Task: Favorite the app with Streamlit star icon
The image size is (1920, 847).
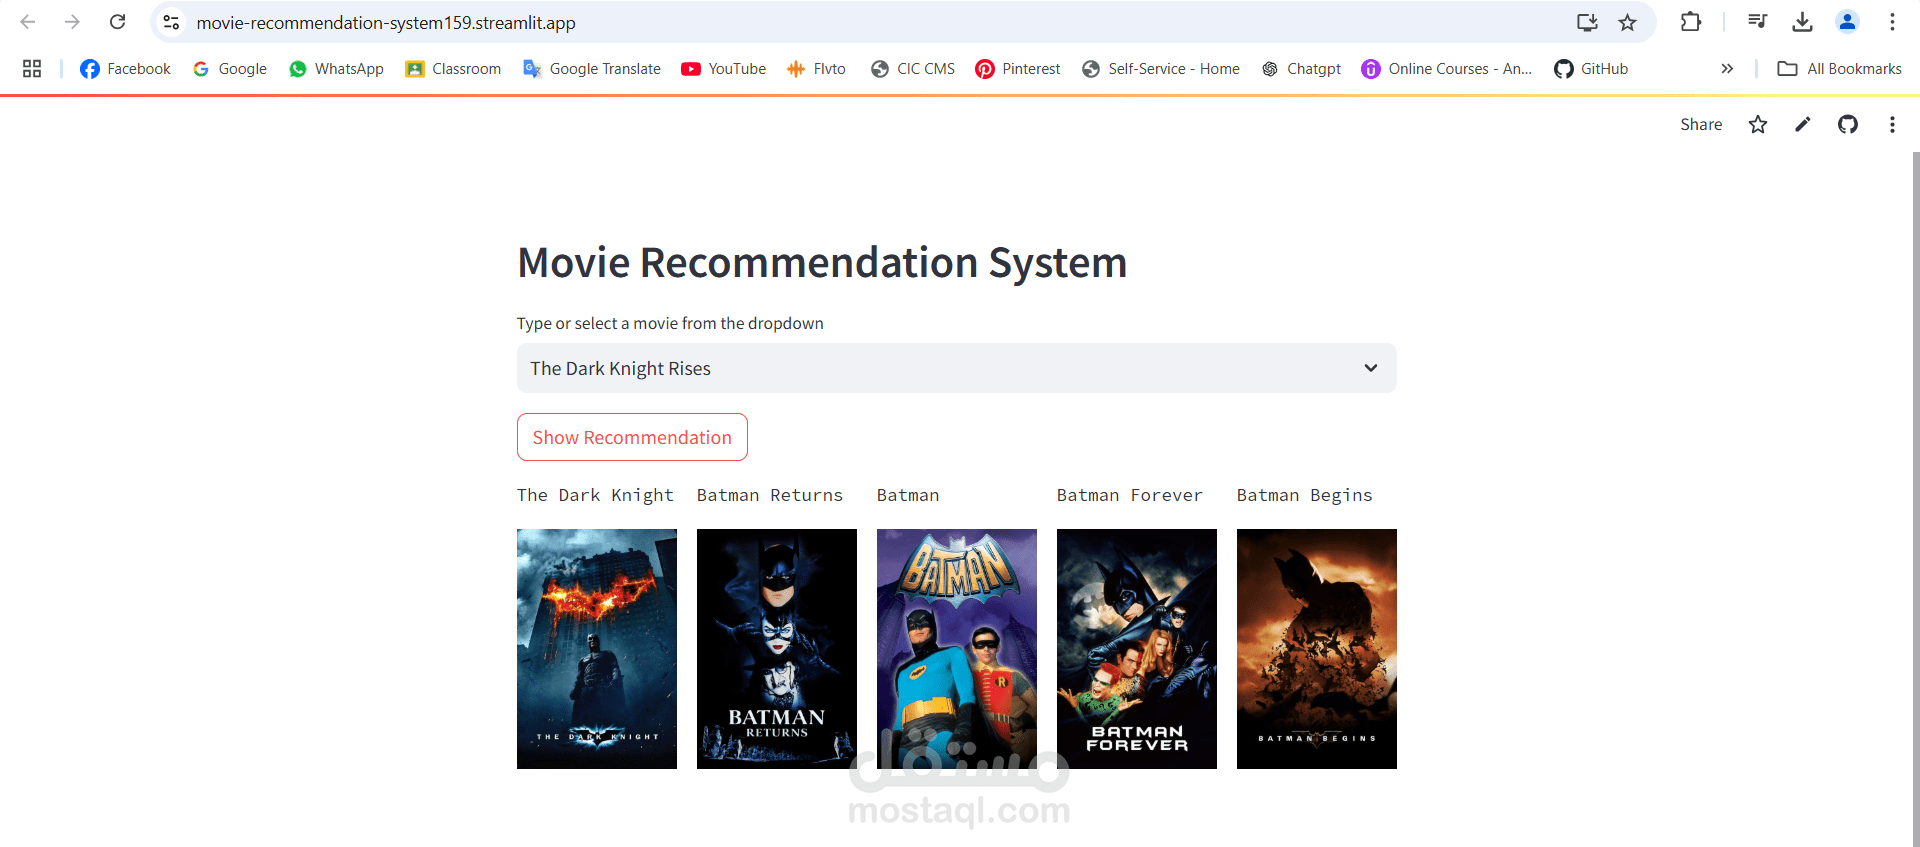Action: click(x=1758, y=124)
